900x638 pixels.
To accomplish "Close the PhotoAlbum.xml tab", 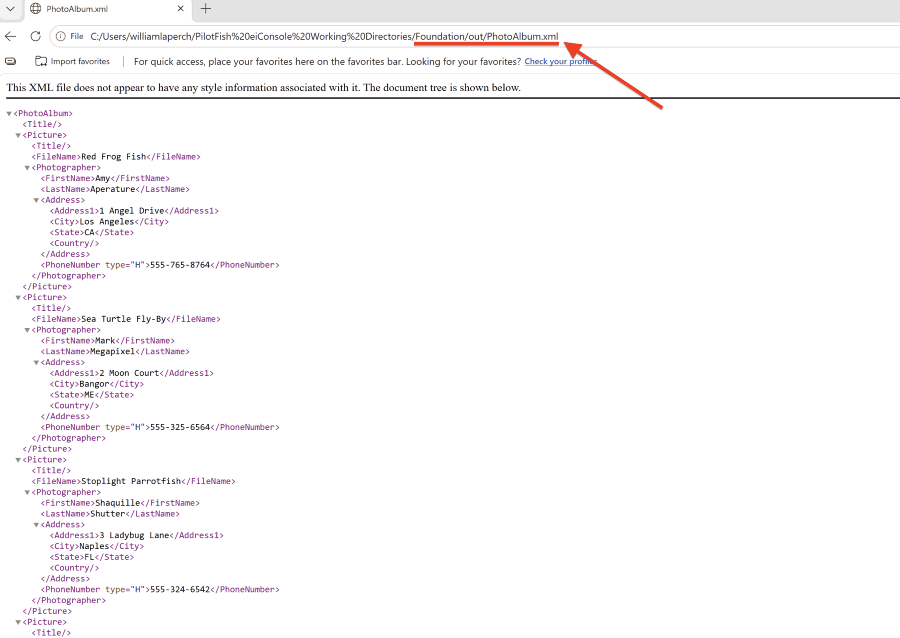I will click(180, 9).
